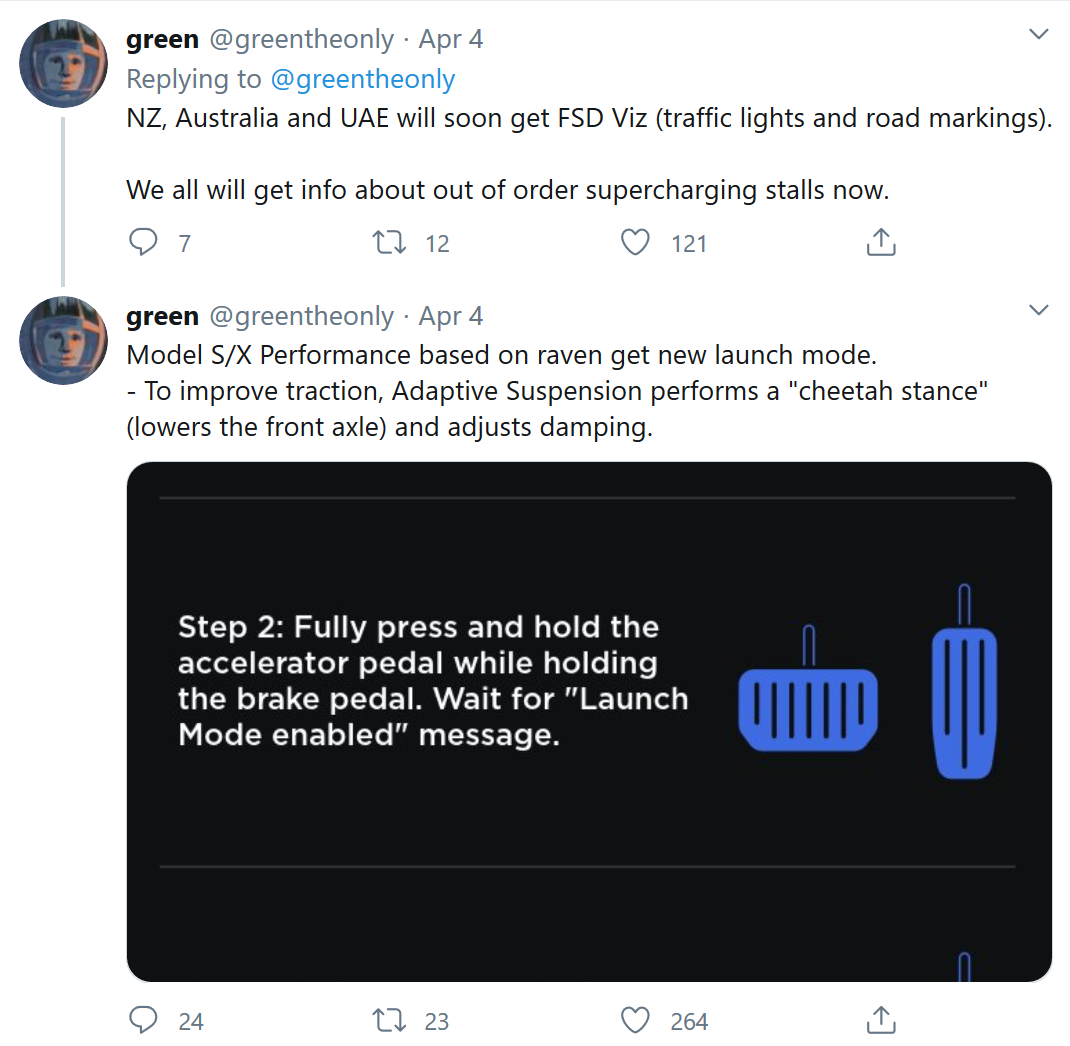This screenshot has height=1046, width=1070.
Task: Click the @greentheonly handle on second tweet
Action: click(x=301, y=316)
